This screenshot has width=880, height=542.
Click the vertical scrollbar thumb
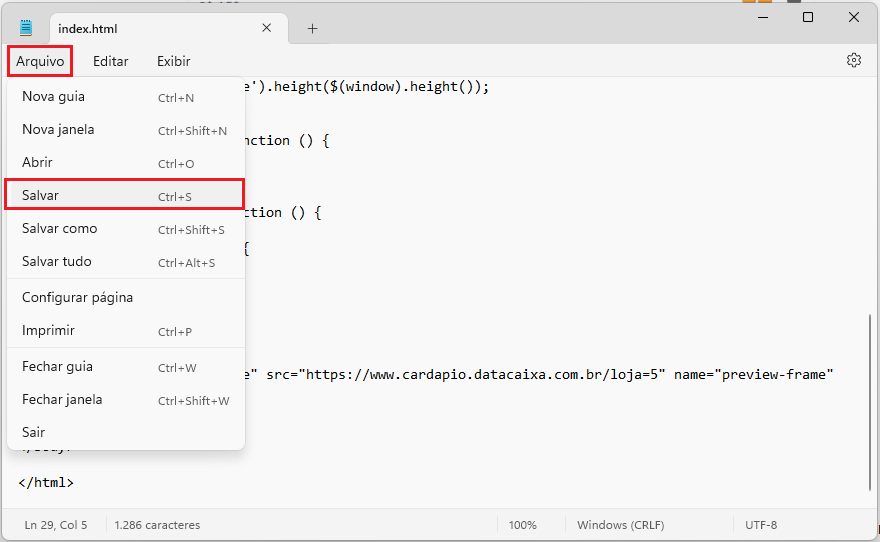(x=870, y=400)
